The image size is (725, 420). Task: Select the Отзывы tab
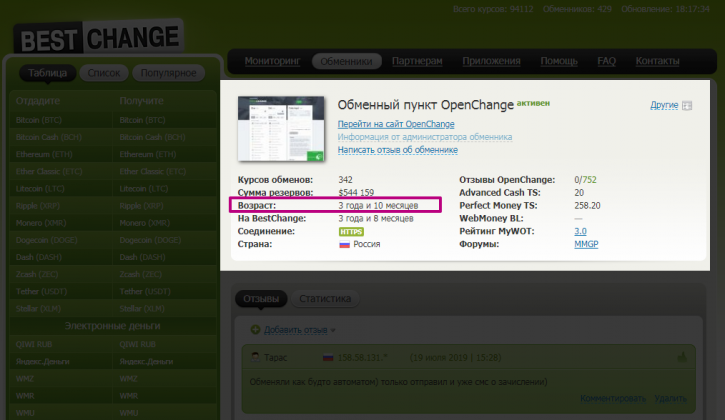(x=261, y=299)
